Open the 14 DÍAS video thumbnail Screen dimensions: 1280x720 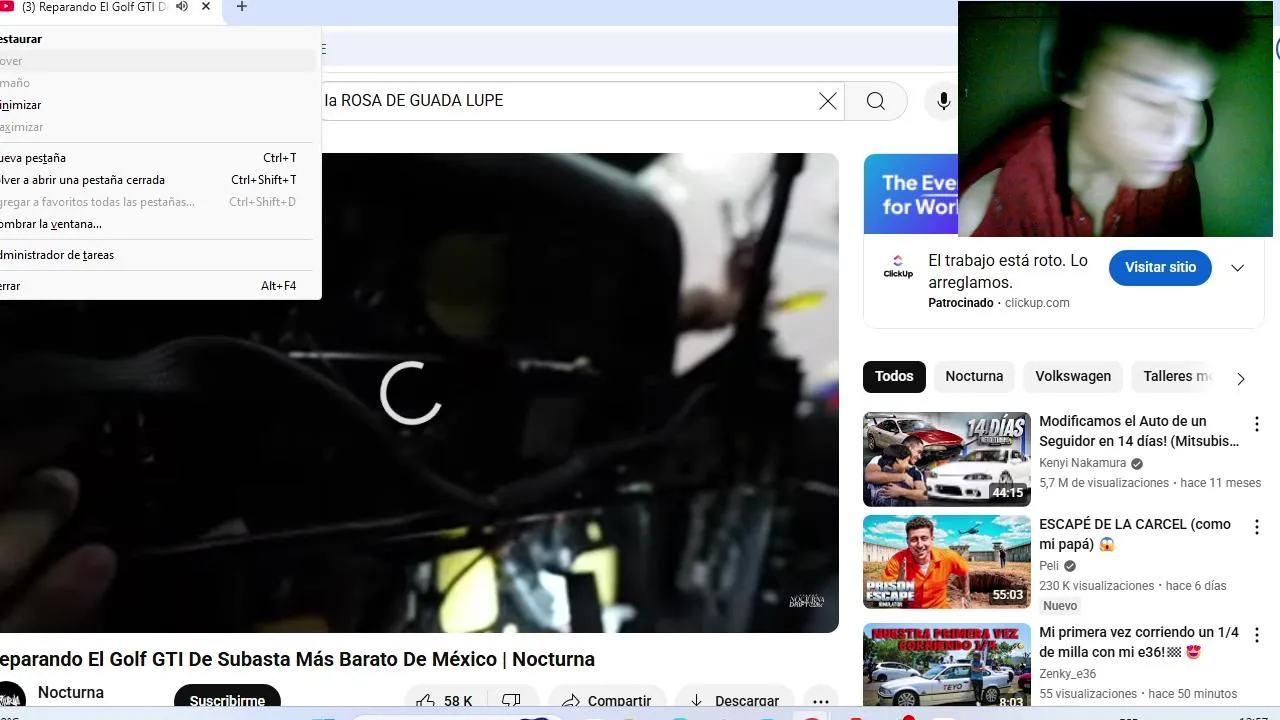[x=947, y=459]
